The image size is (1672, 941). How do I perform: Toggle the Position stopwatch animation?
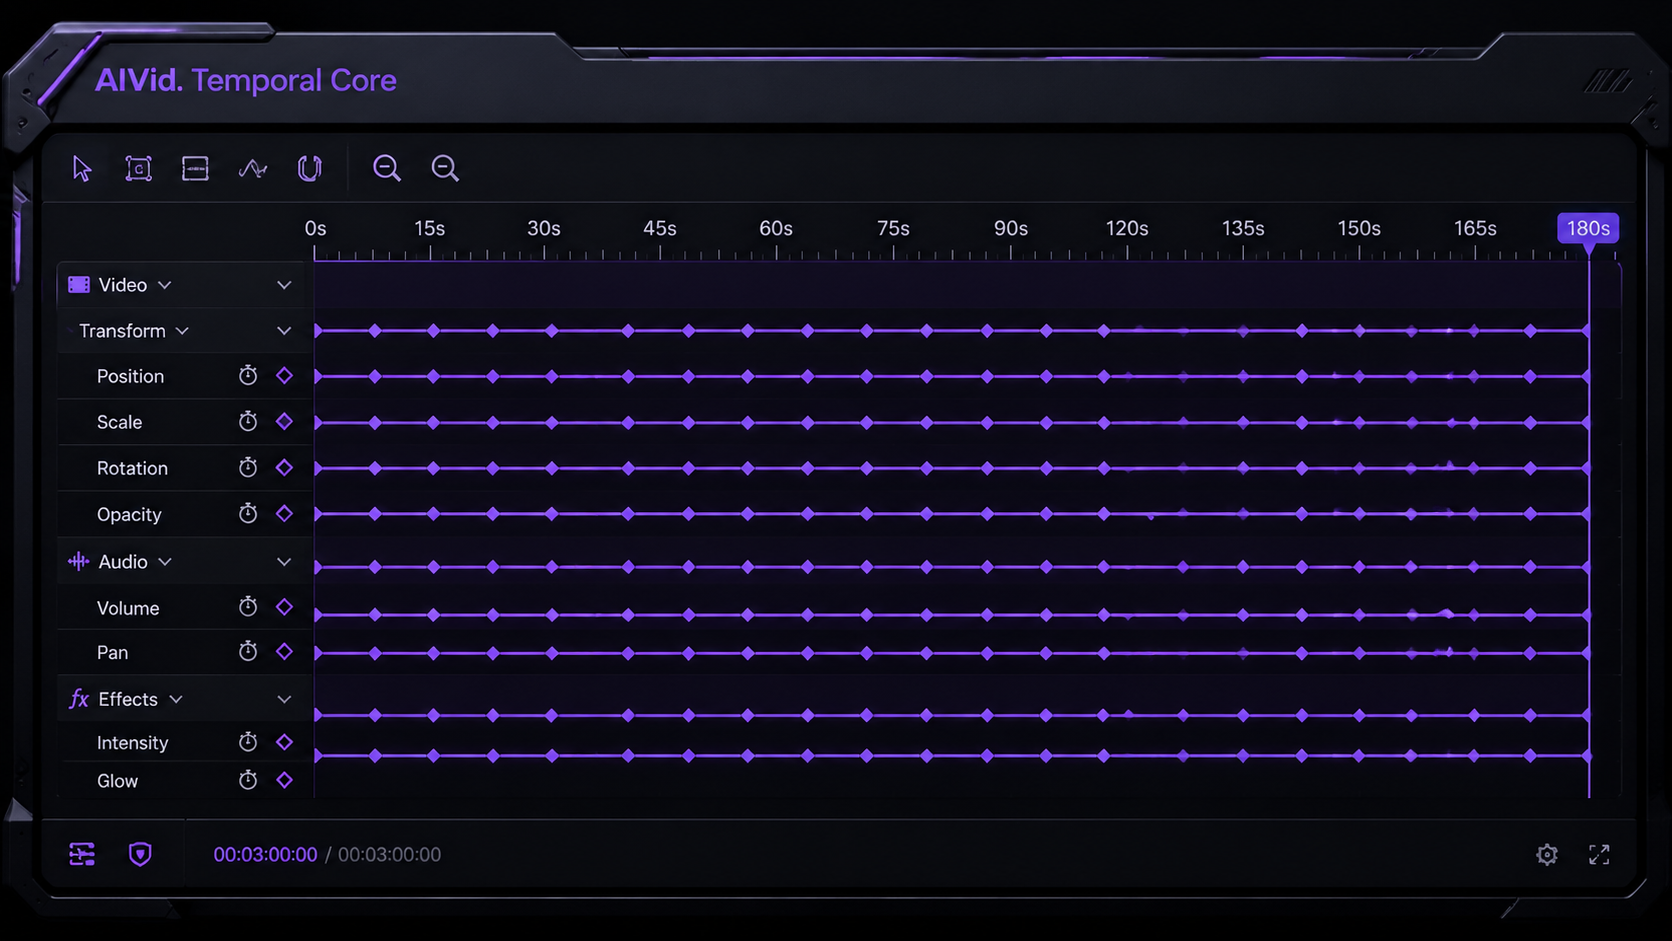[x=248, y=376]
